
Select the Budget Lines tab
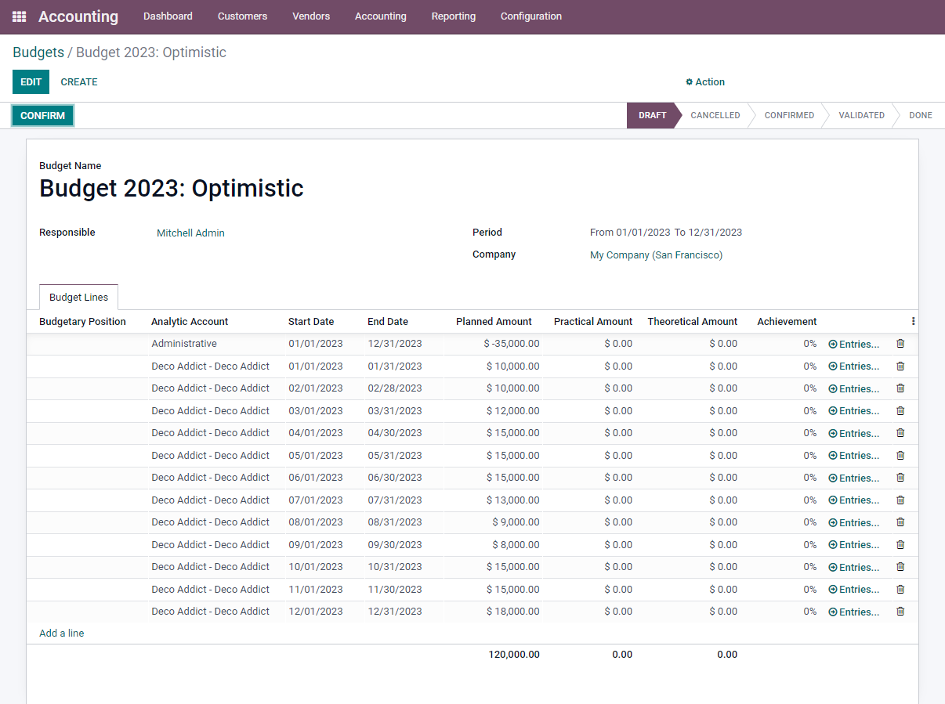78,297
